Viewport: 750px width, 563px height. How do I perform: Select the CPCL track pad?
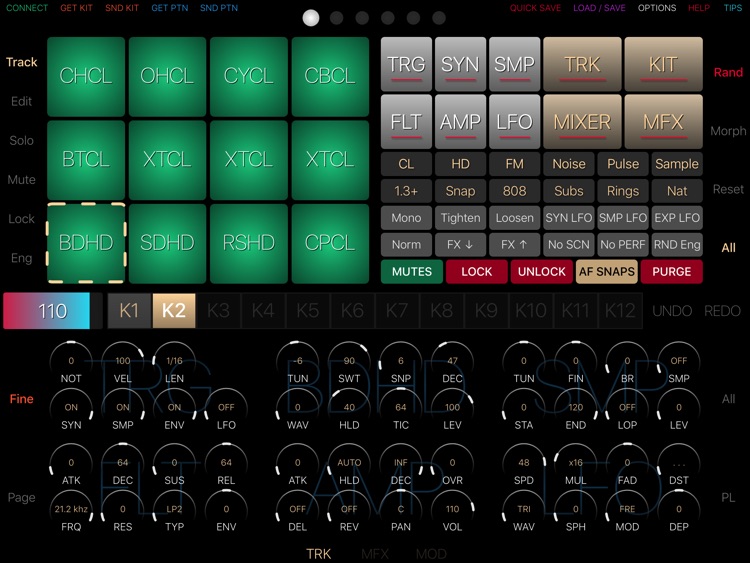tap(330, 243)
